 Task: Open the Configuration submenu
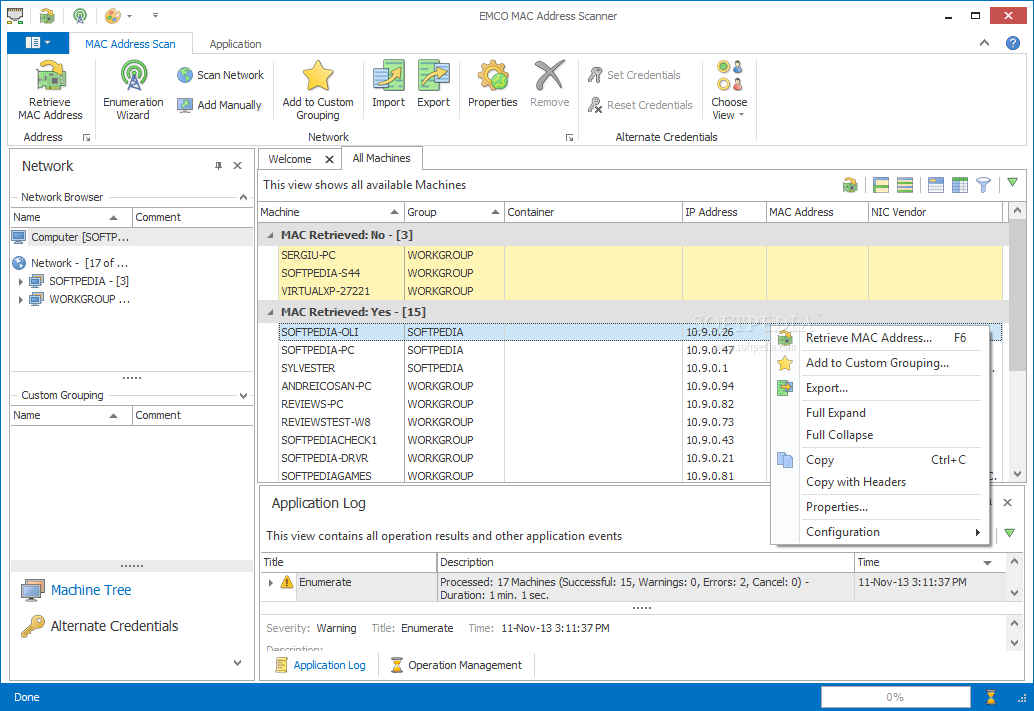click(880, 532)
